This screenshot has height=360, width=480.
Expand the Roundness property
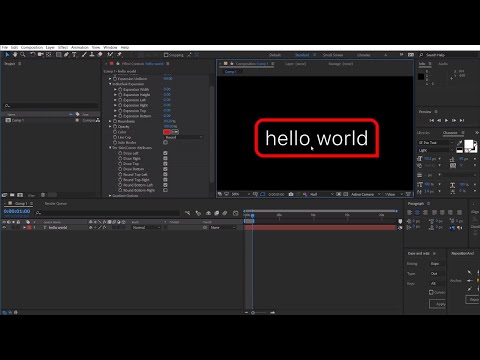tap(110, 121)
